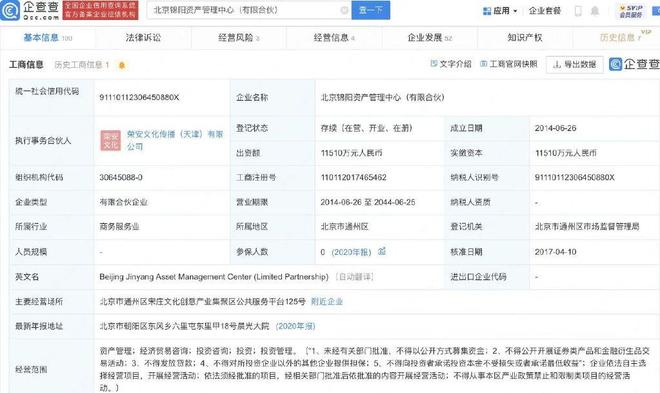Click the status 存续（在营、开业、在册）
The image size is (660, 393).
pyautogui.click(x=367, y=128)
